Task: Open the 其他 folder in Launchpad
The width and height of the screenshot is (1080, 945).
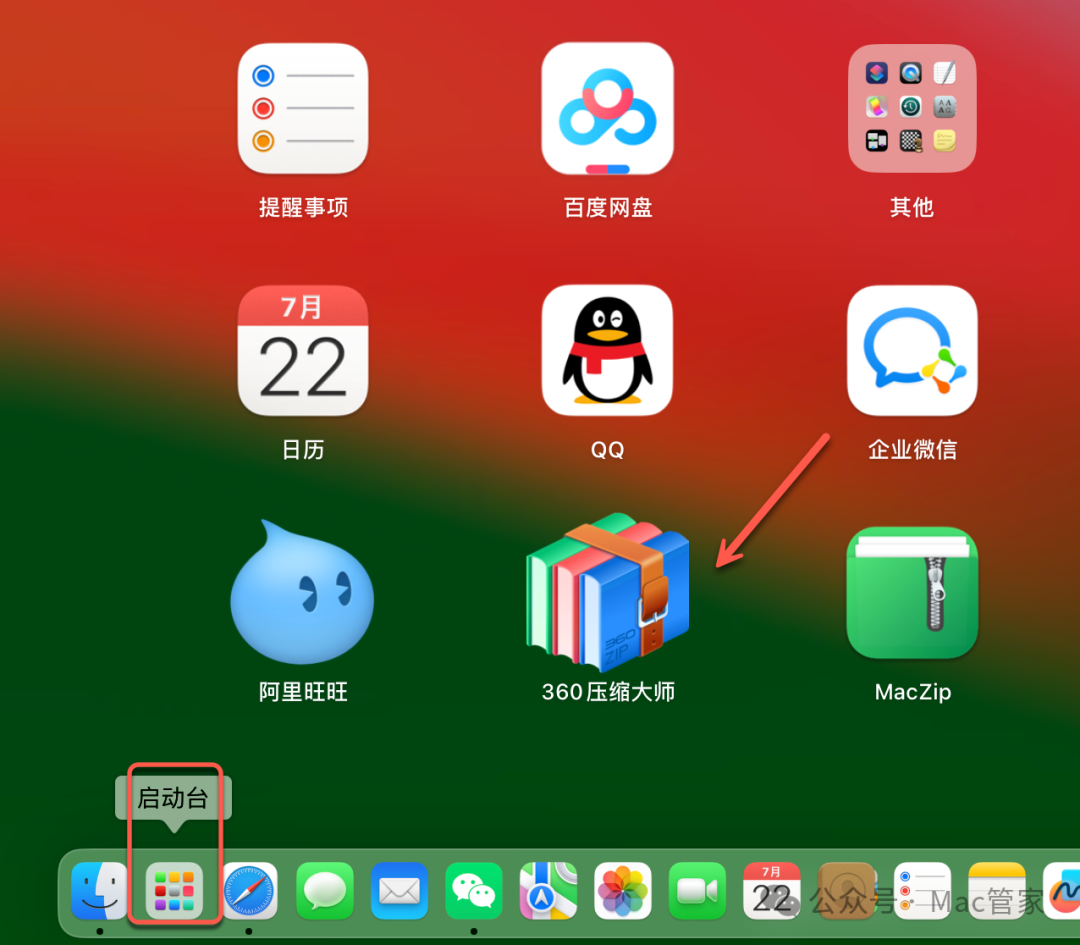Action: coord(912,109)
